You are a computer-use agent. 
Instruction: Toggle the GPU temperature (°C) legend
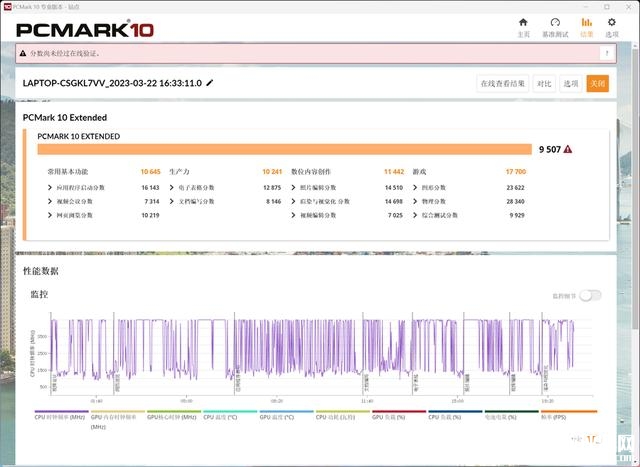[x=287, y=416]
